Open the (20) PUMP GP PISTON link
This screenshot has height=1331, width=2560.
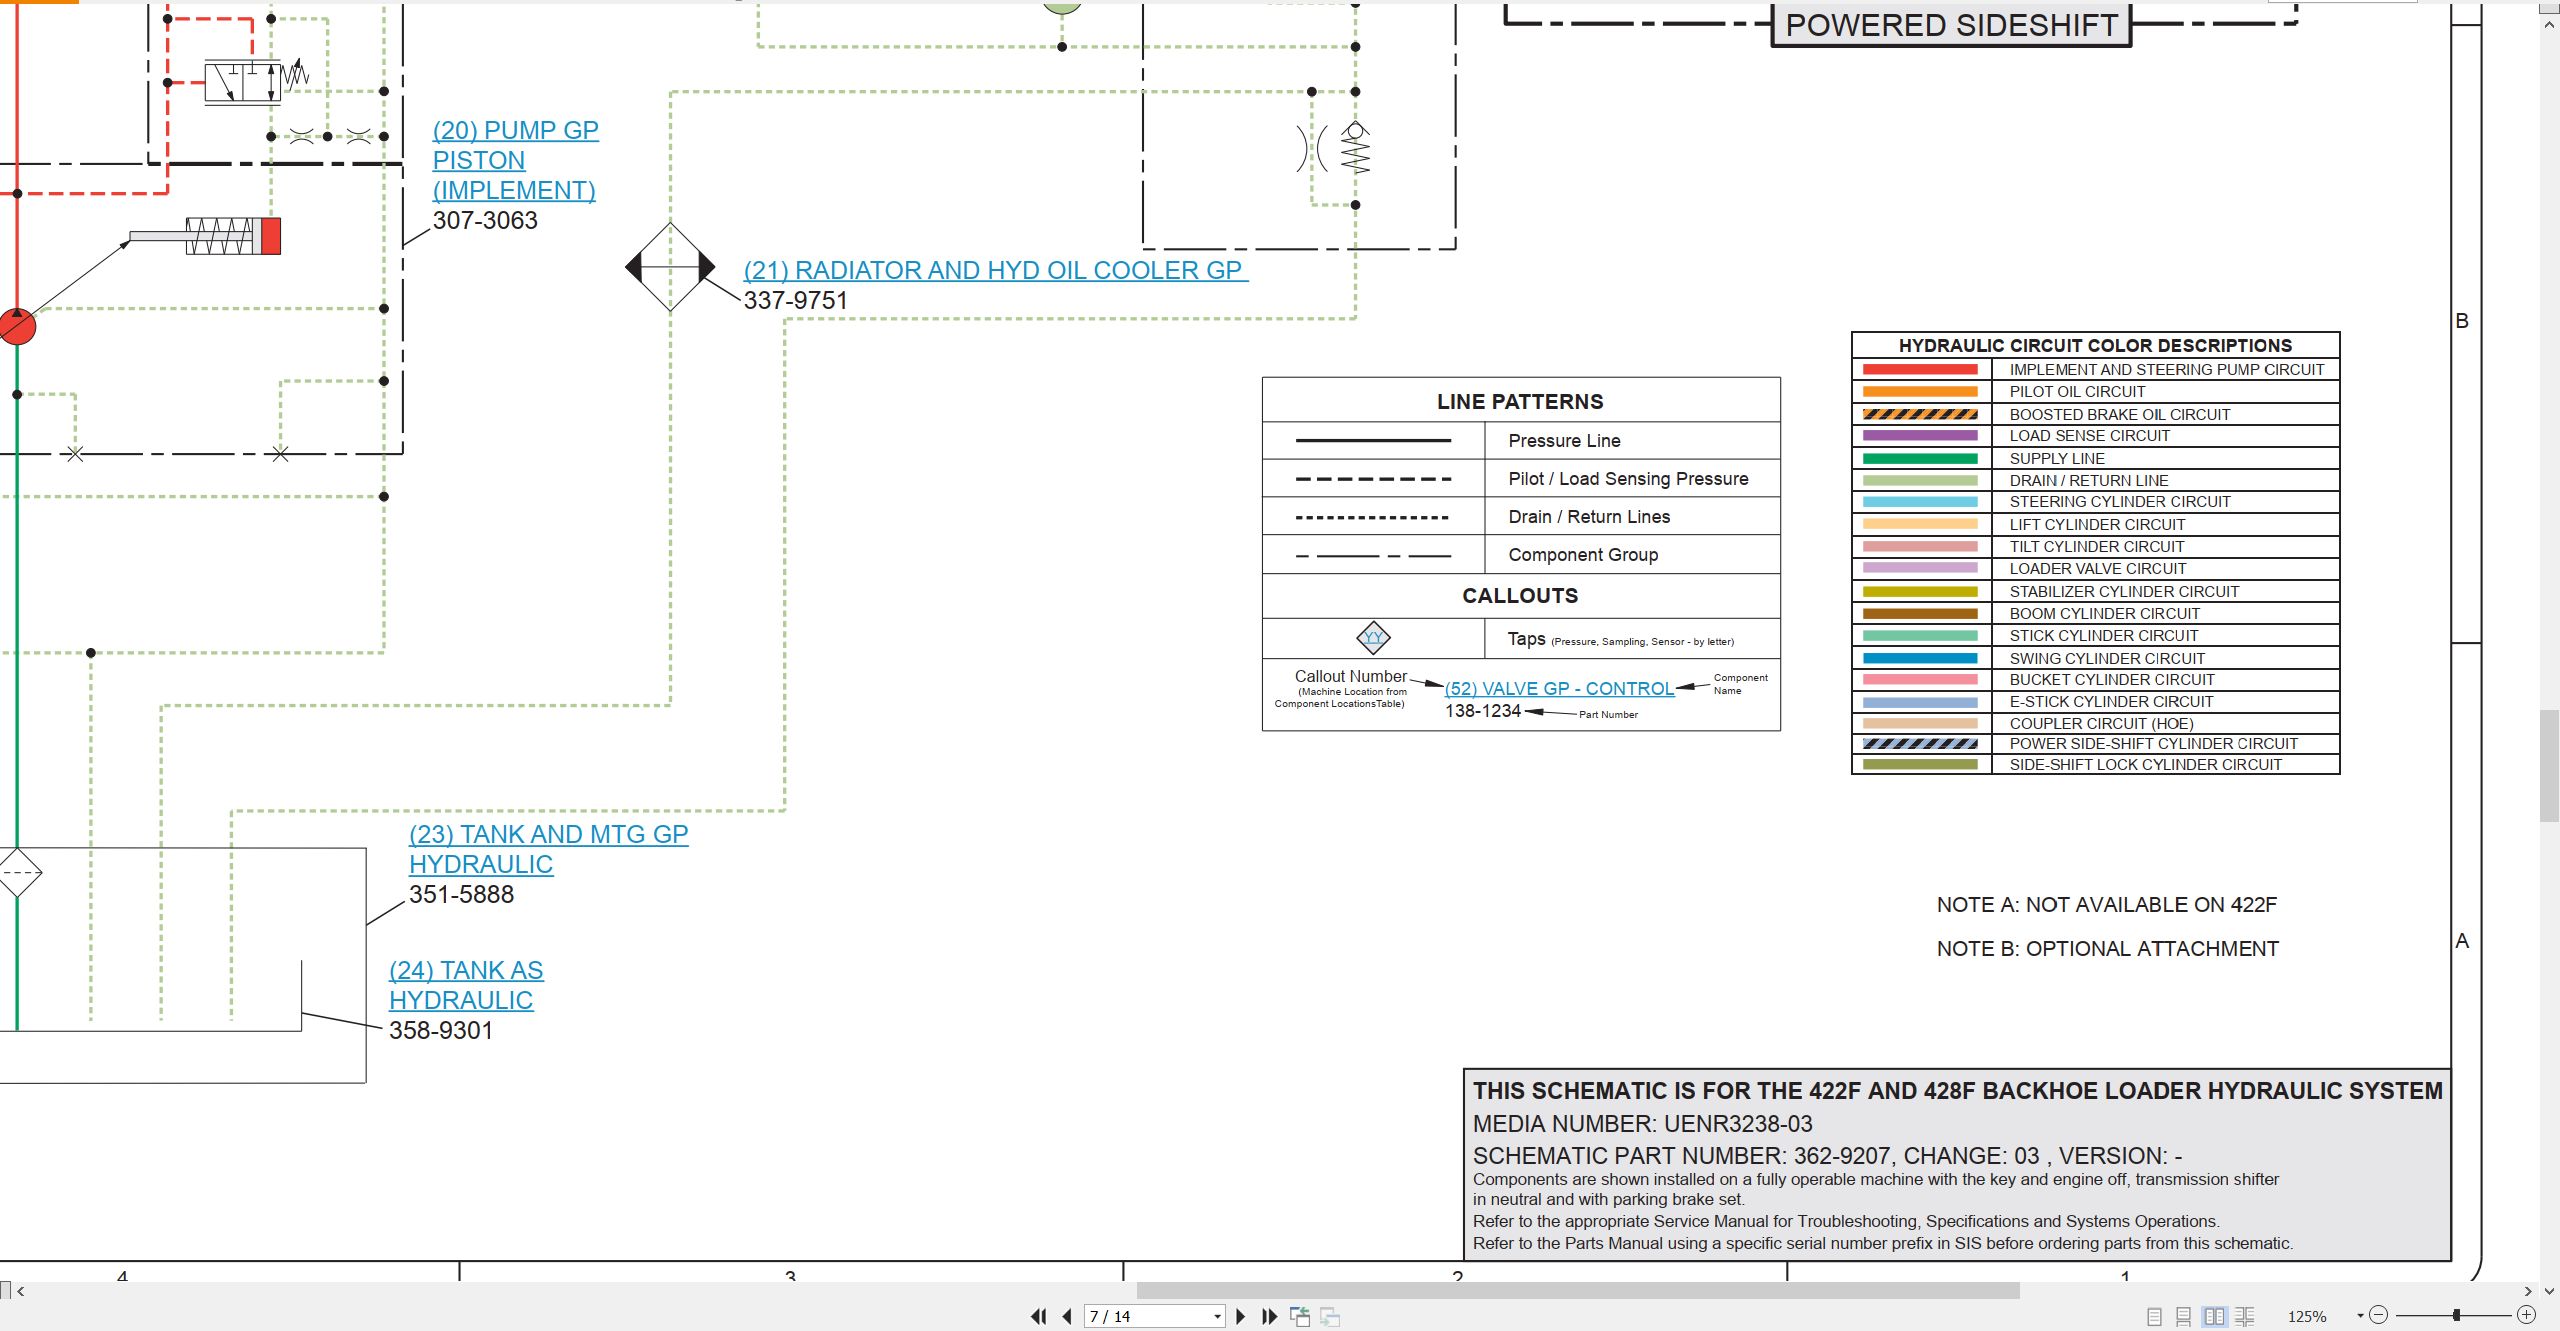tap(515, 160)
